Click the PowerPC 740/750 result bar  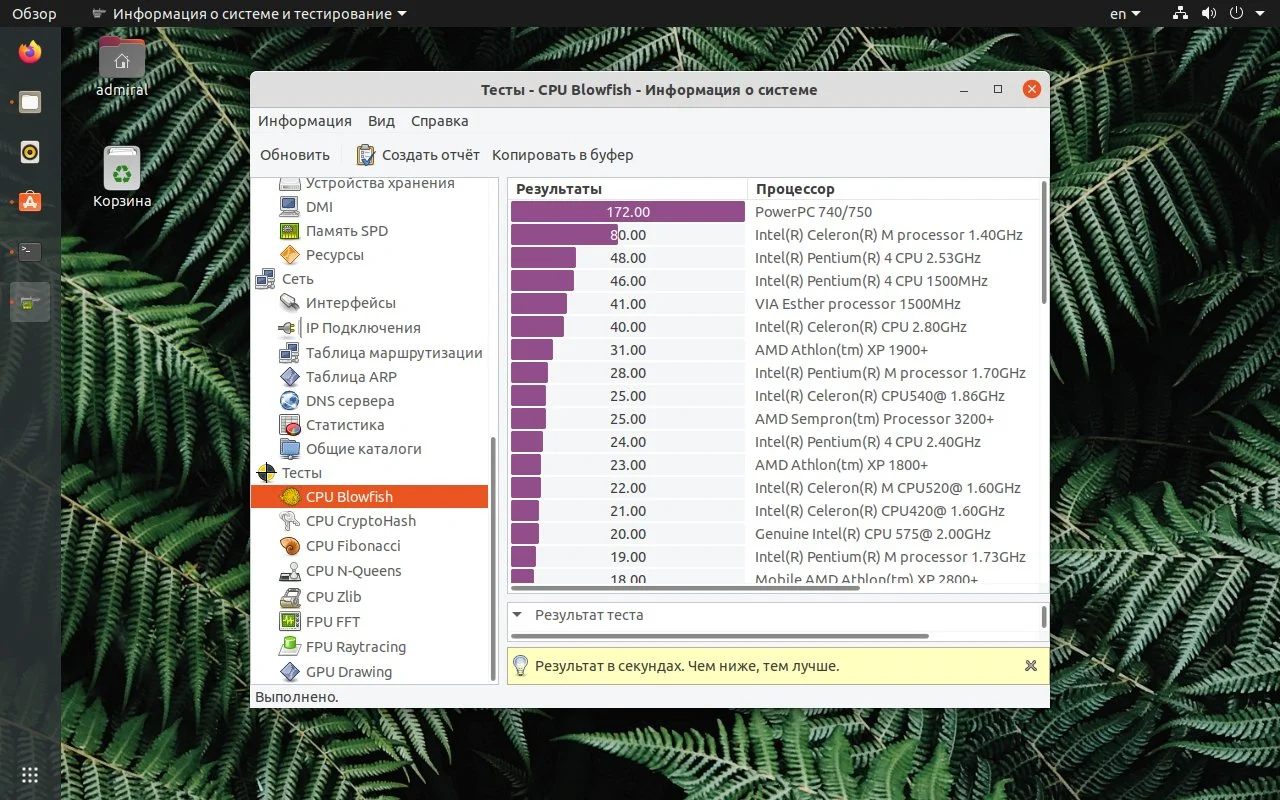tap(627, 212)
